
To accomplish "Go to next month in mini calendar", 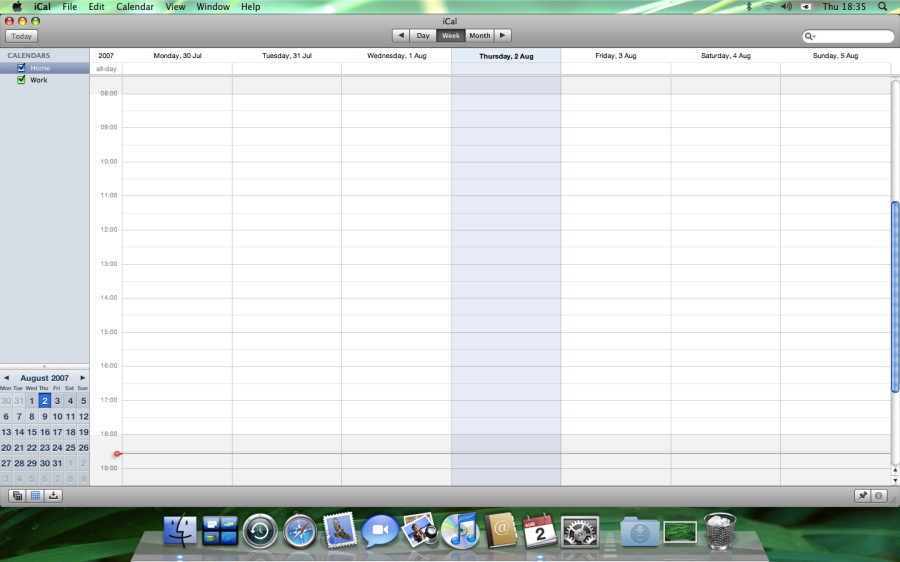I will tap(83, 378).
